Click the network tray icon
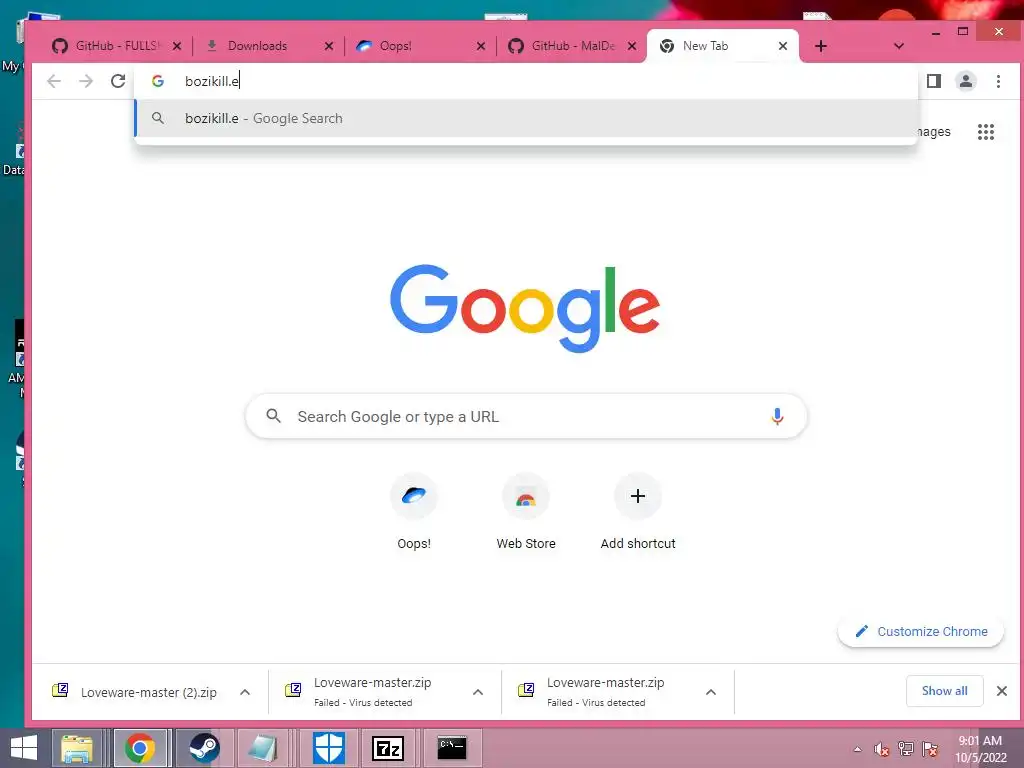 click(906, 749)
